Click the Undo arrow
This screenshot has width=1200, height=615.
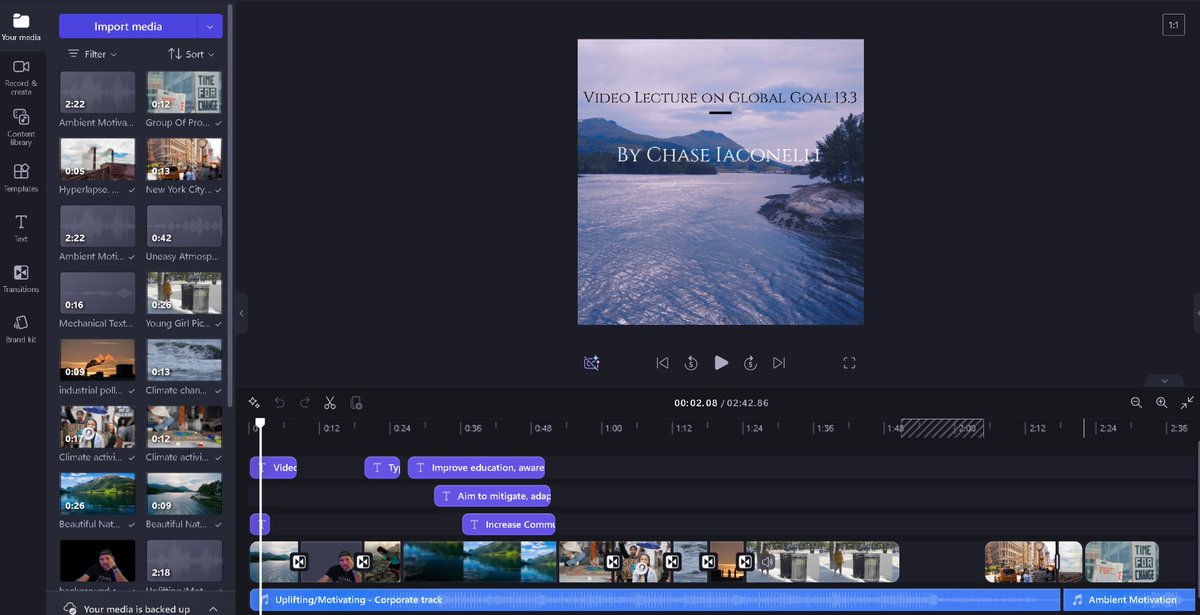[280, 402]
